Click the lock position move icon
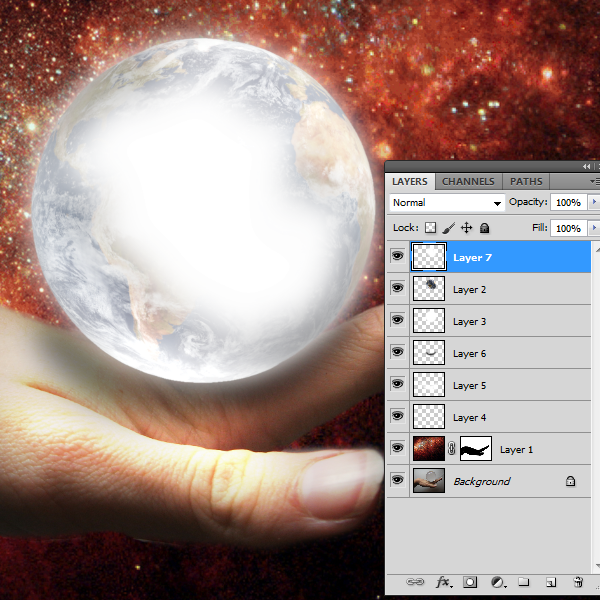 466,228
